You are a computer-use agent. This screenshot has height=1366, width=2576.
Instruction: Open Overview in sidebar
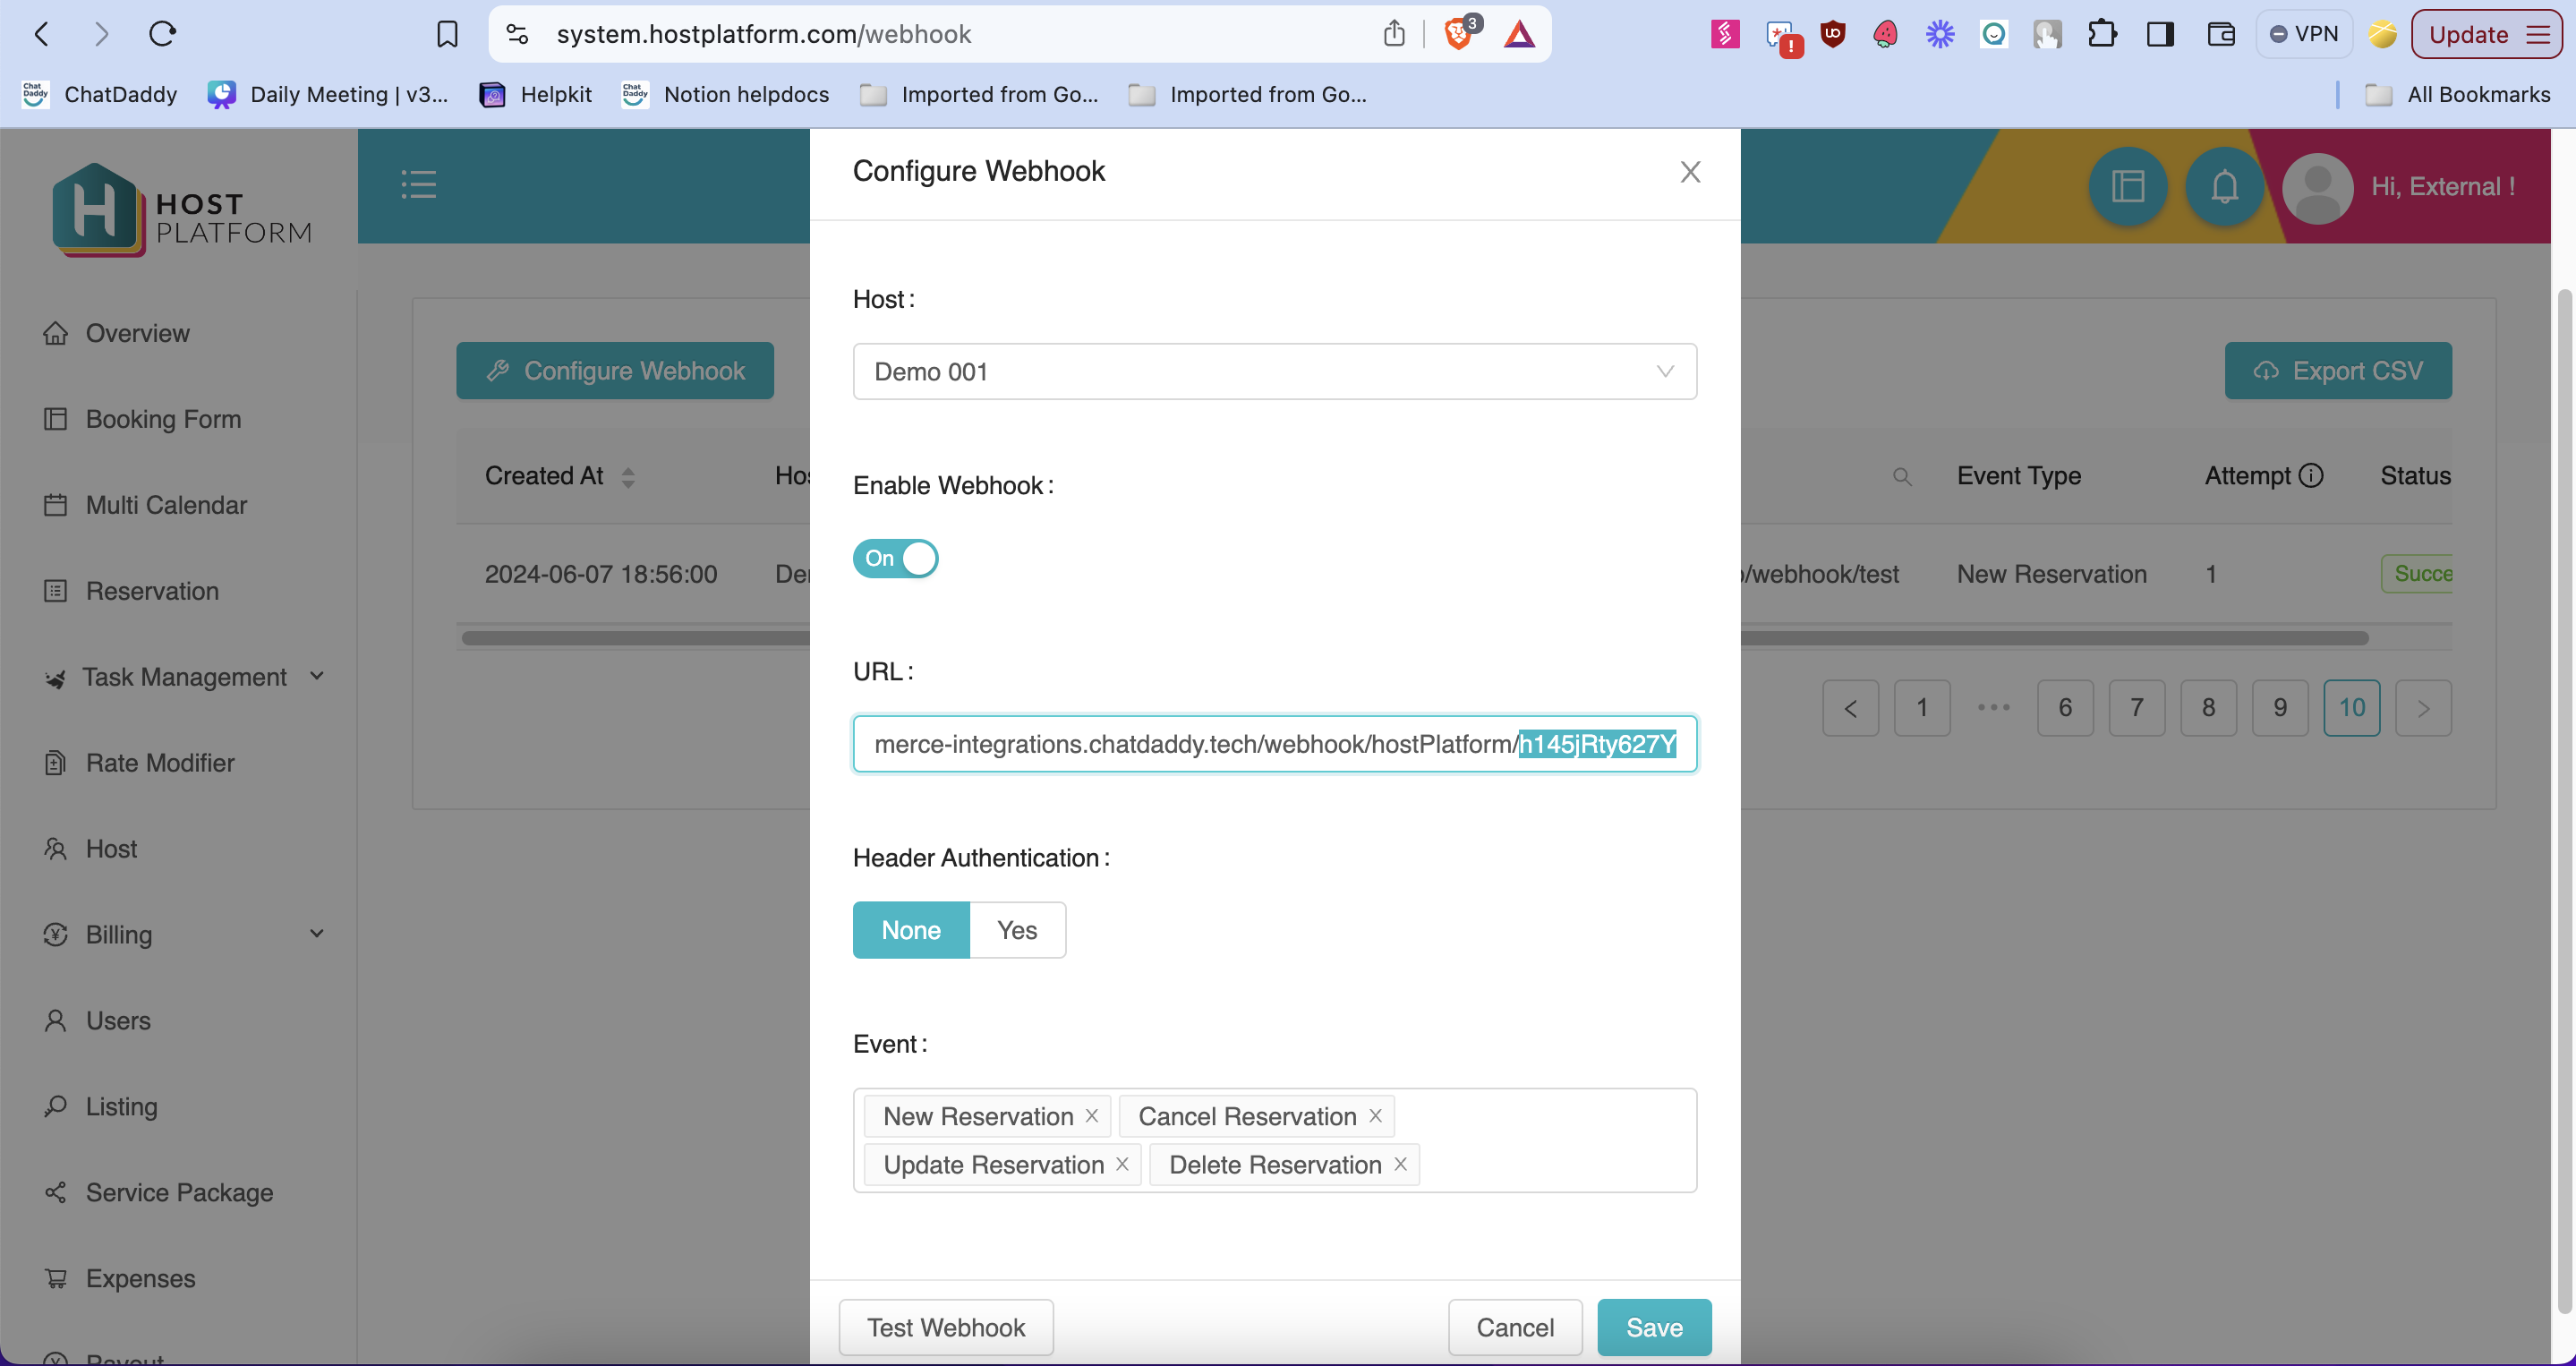click(x=137, y=333)
